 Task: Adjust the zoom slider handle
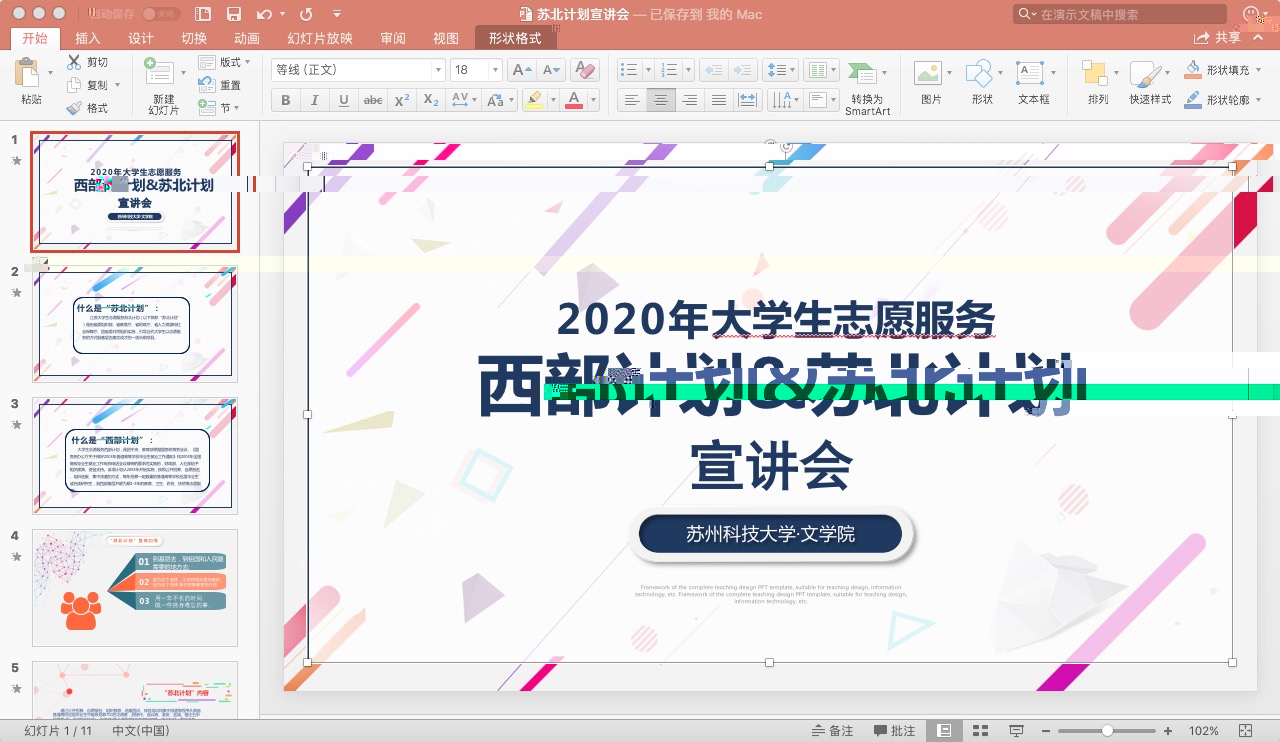point(1107,731)
